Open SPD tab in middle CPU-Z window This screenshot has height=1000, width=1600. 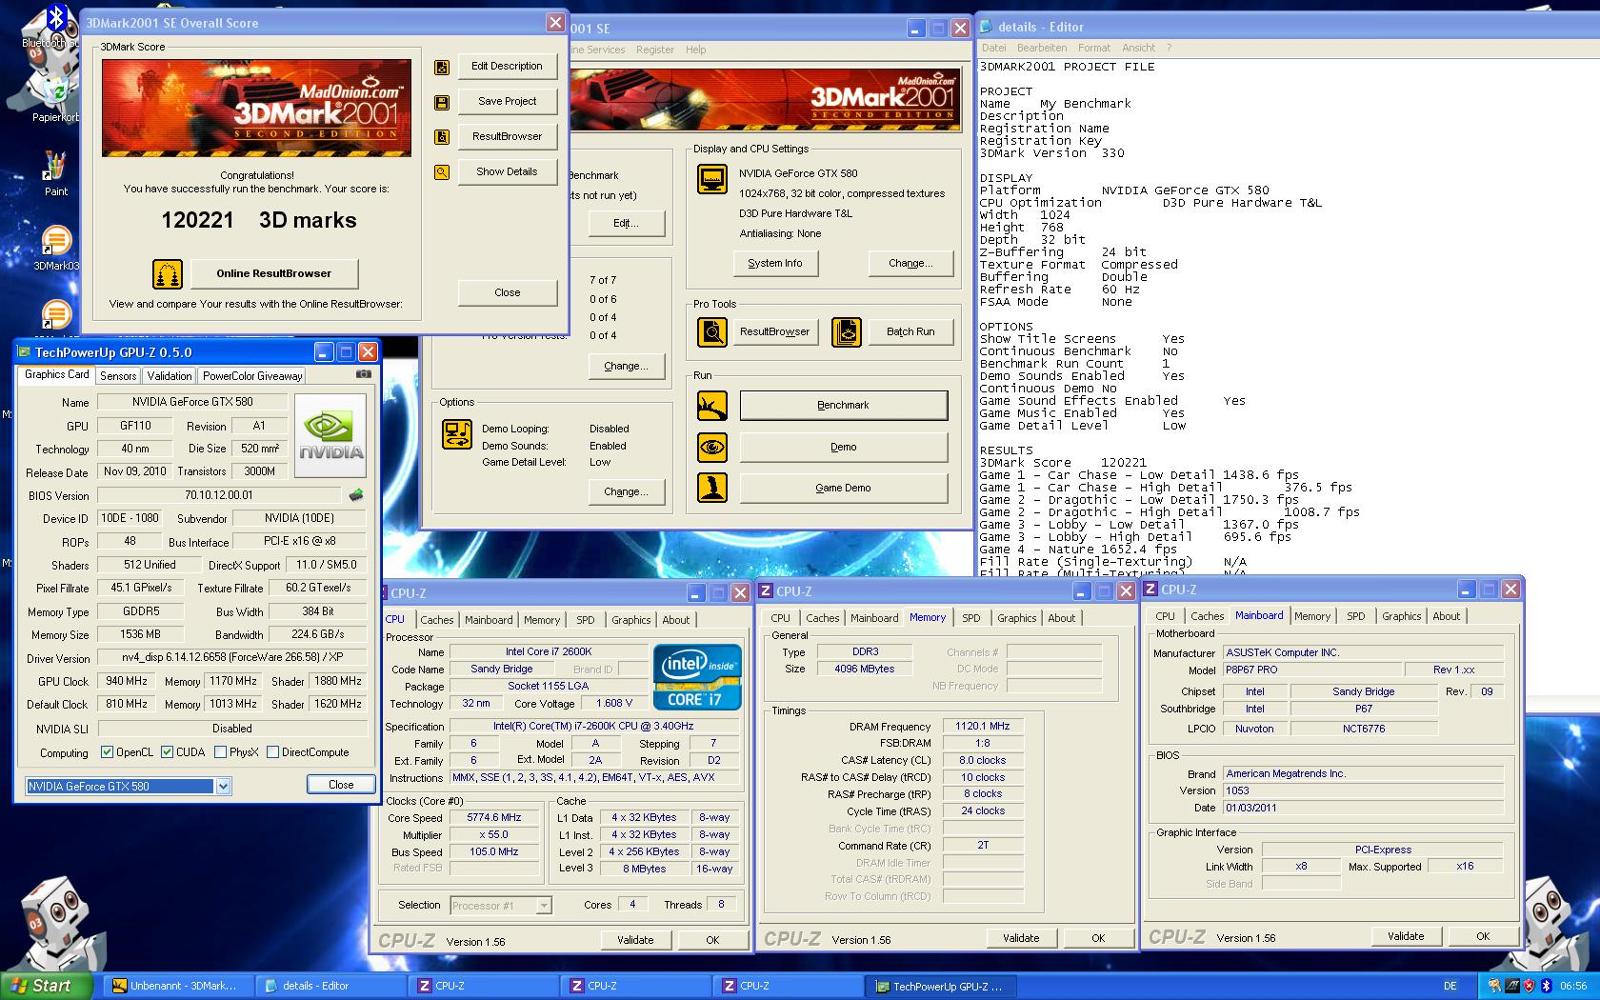click(971, 618)
